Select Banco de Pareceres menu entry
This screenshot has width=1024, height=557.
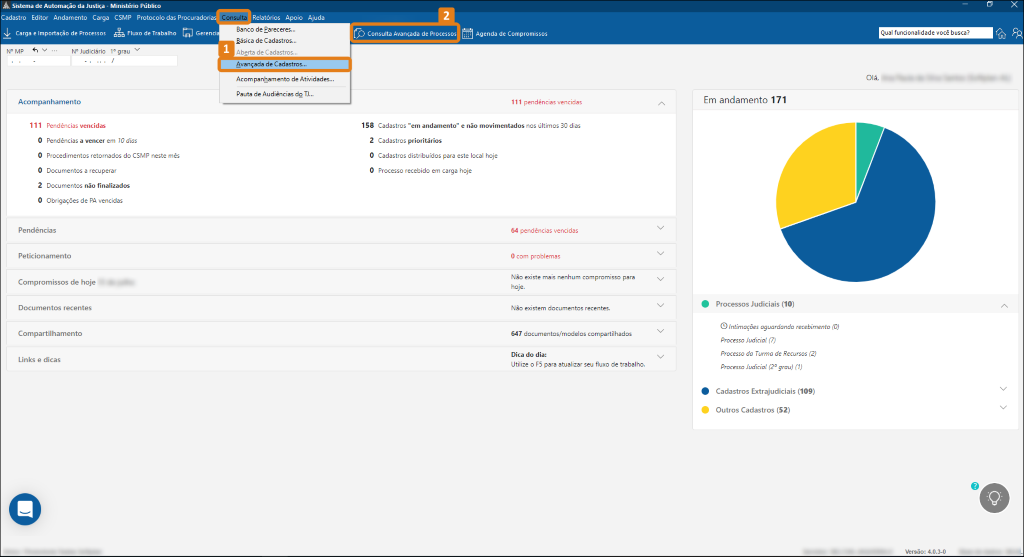285,29
